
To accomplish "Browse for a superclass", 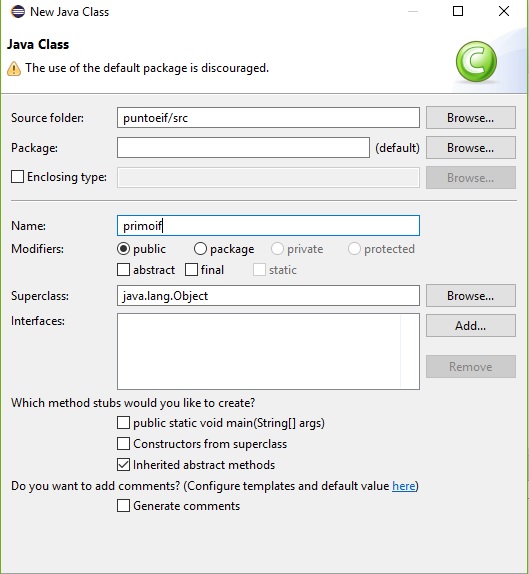I will pyautogui.click(x=470, y=295).
